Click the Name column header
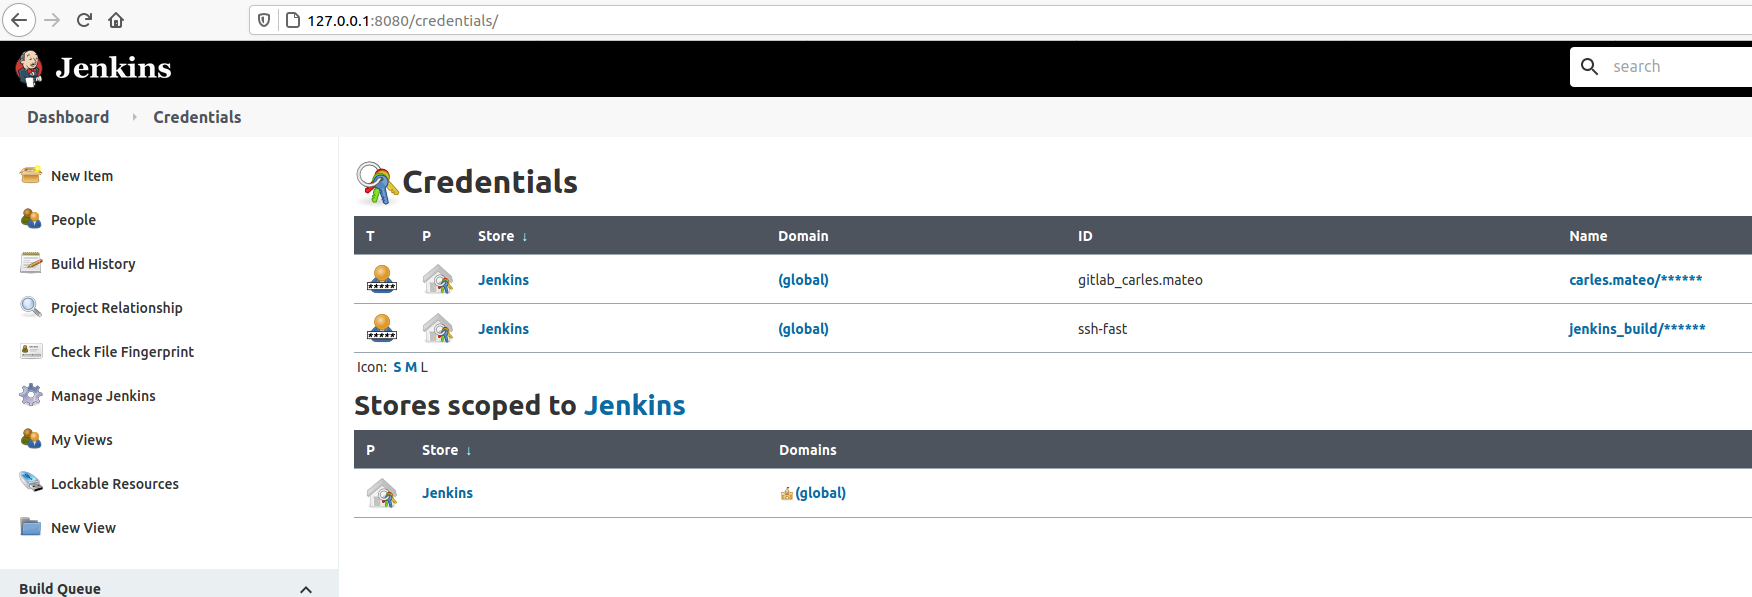Viewport: 1752px width, 597px height. pos(1588,236)
